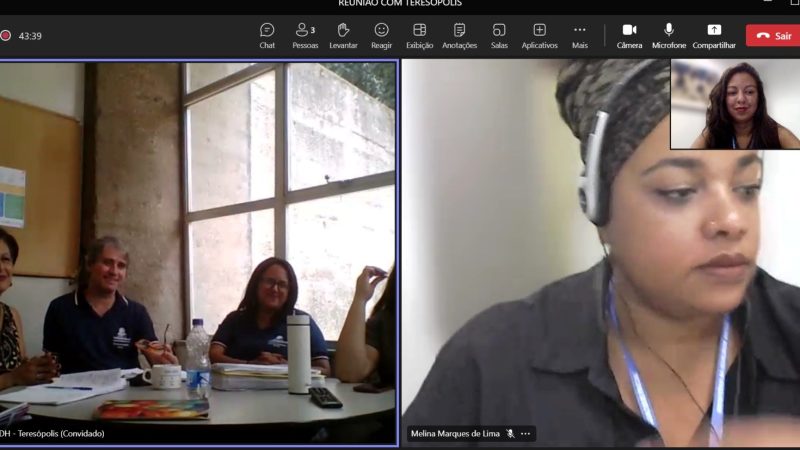The width and height of the screenshot is (800, 450).
Task: Click the meeting elapsed time 43:39
Action: pos(30,36)
